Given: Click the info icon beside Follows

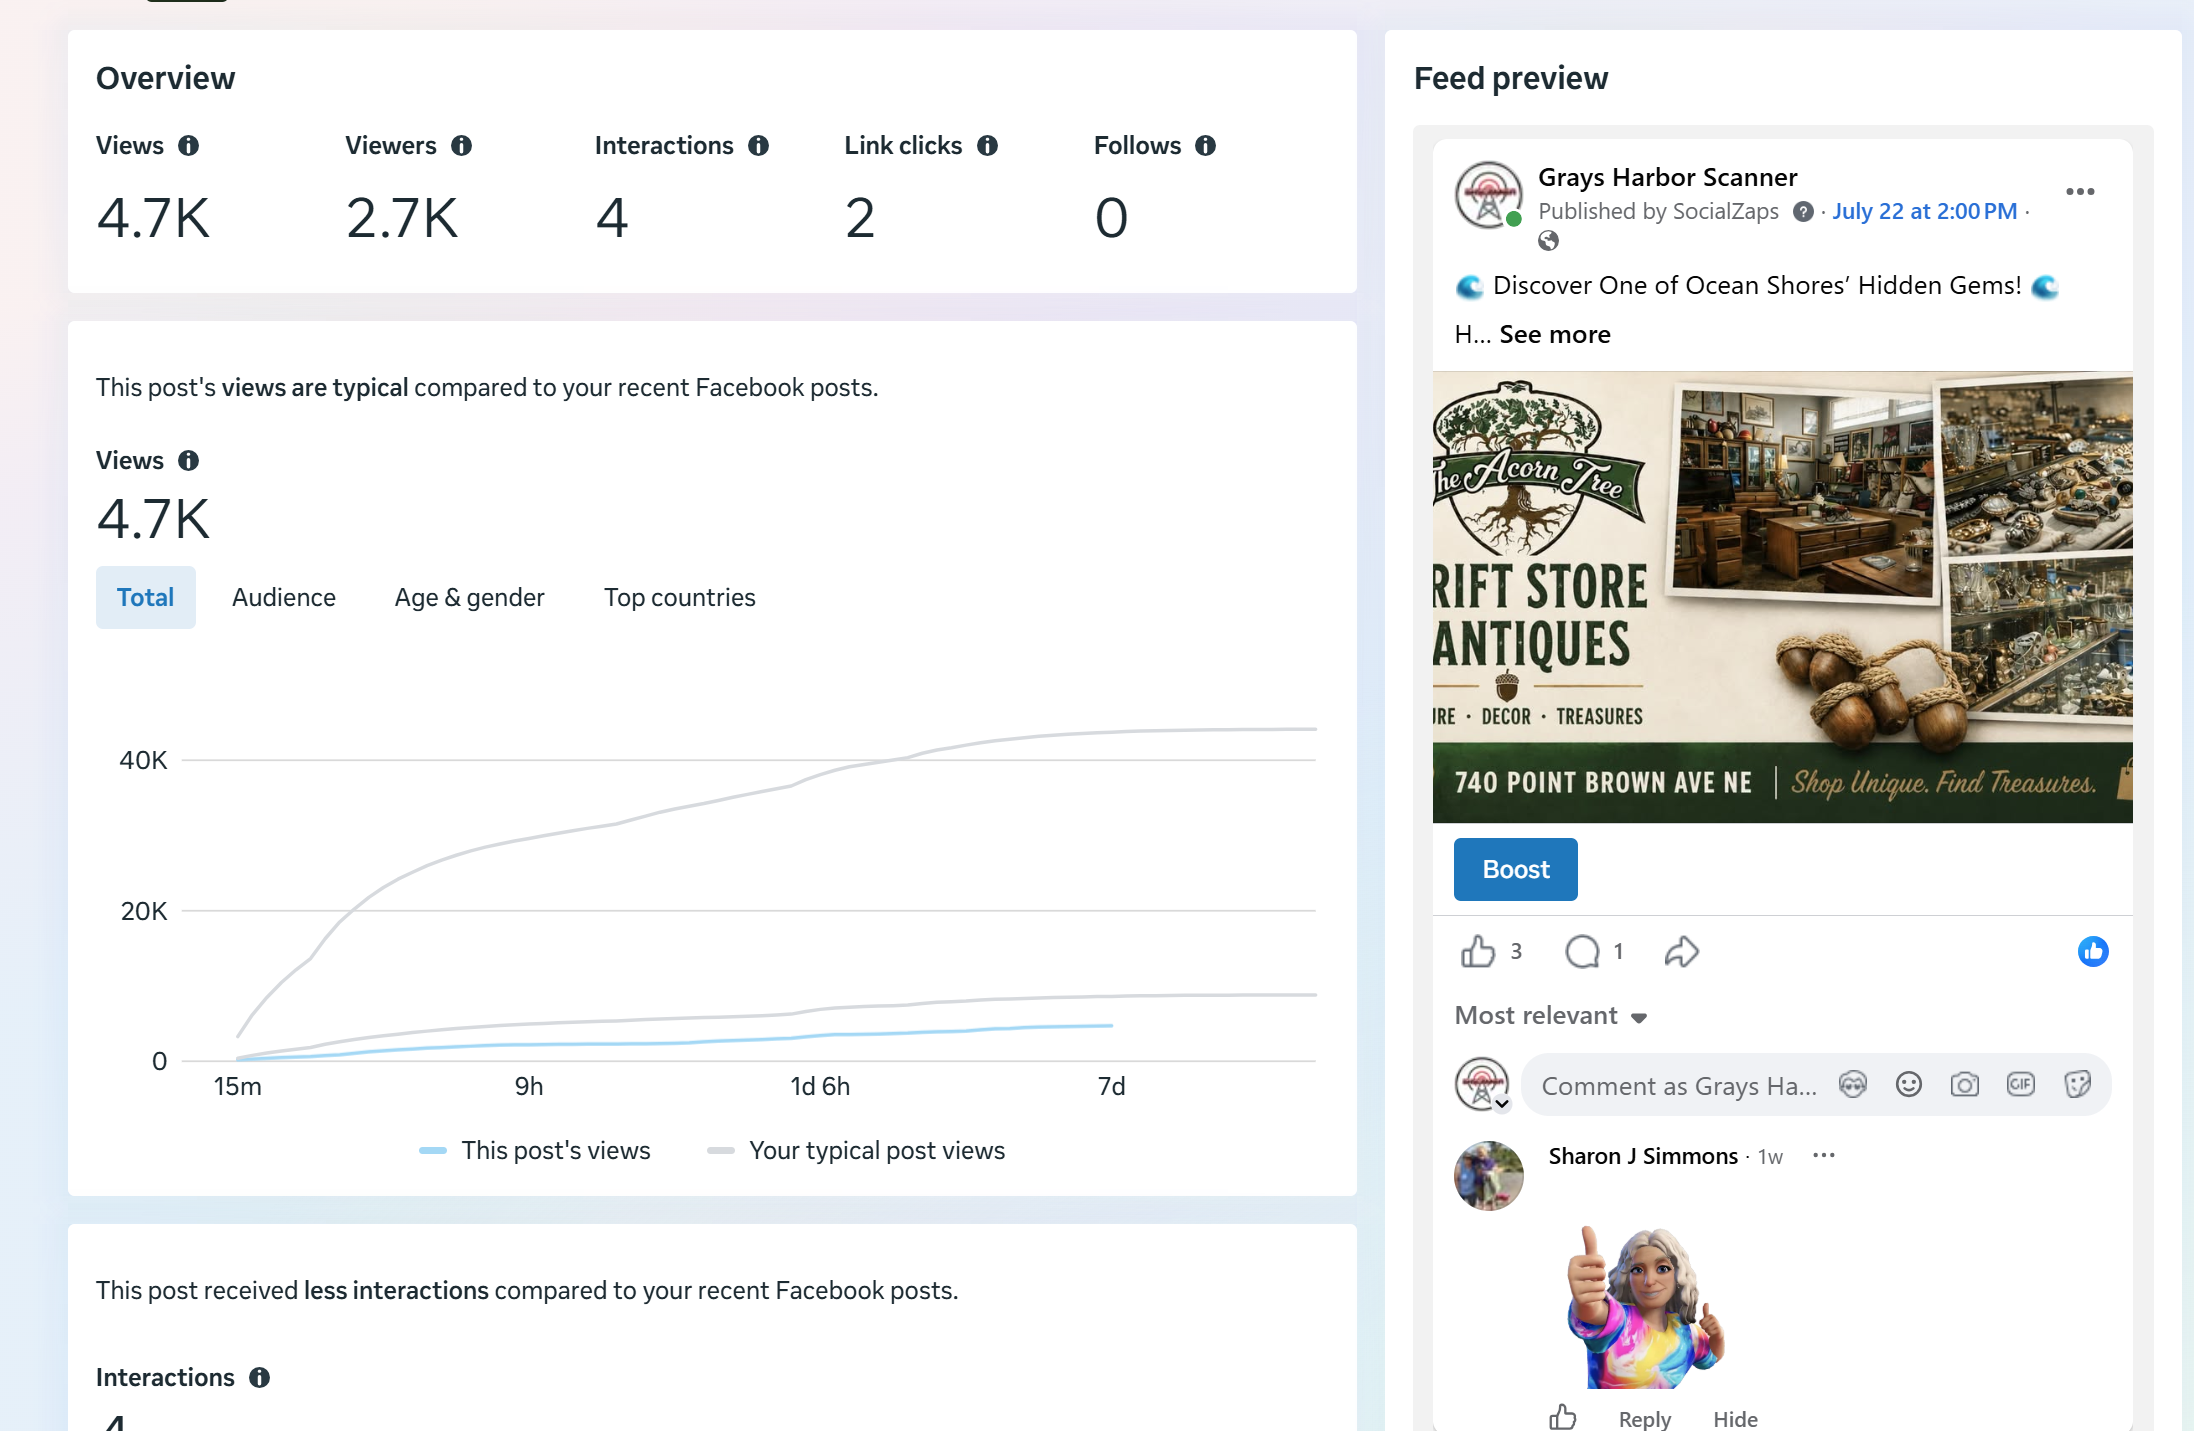Looking at the screenshot, I should click(x=1206, y=146).
